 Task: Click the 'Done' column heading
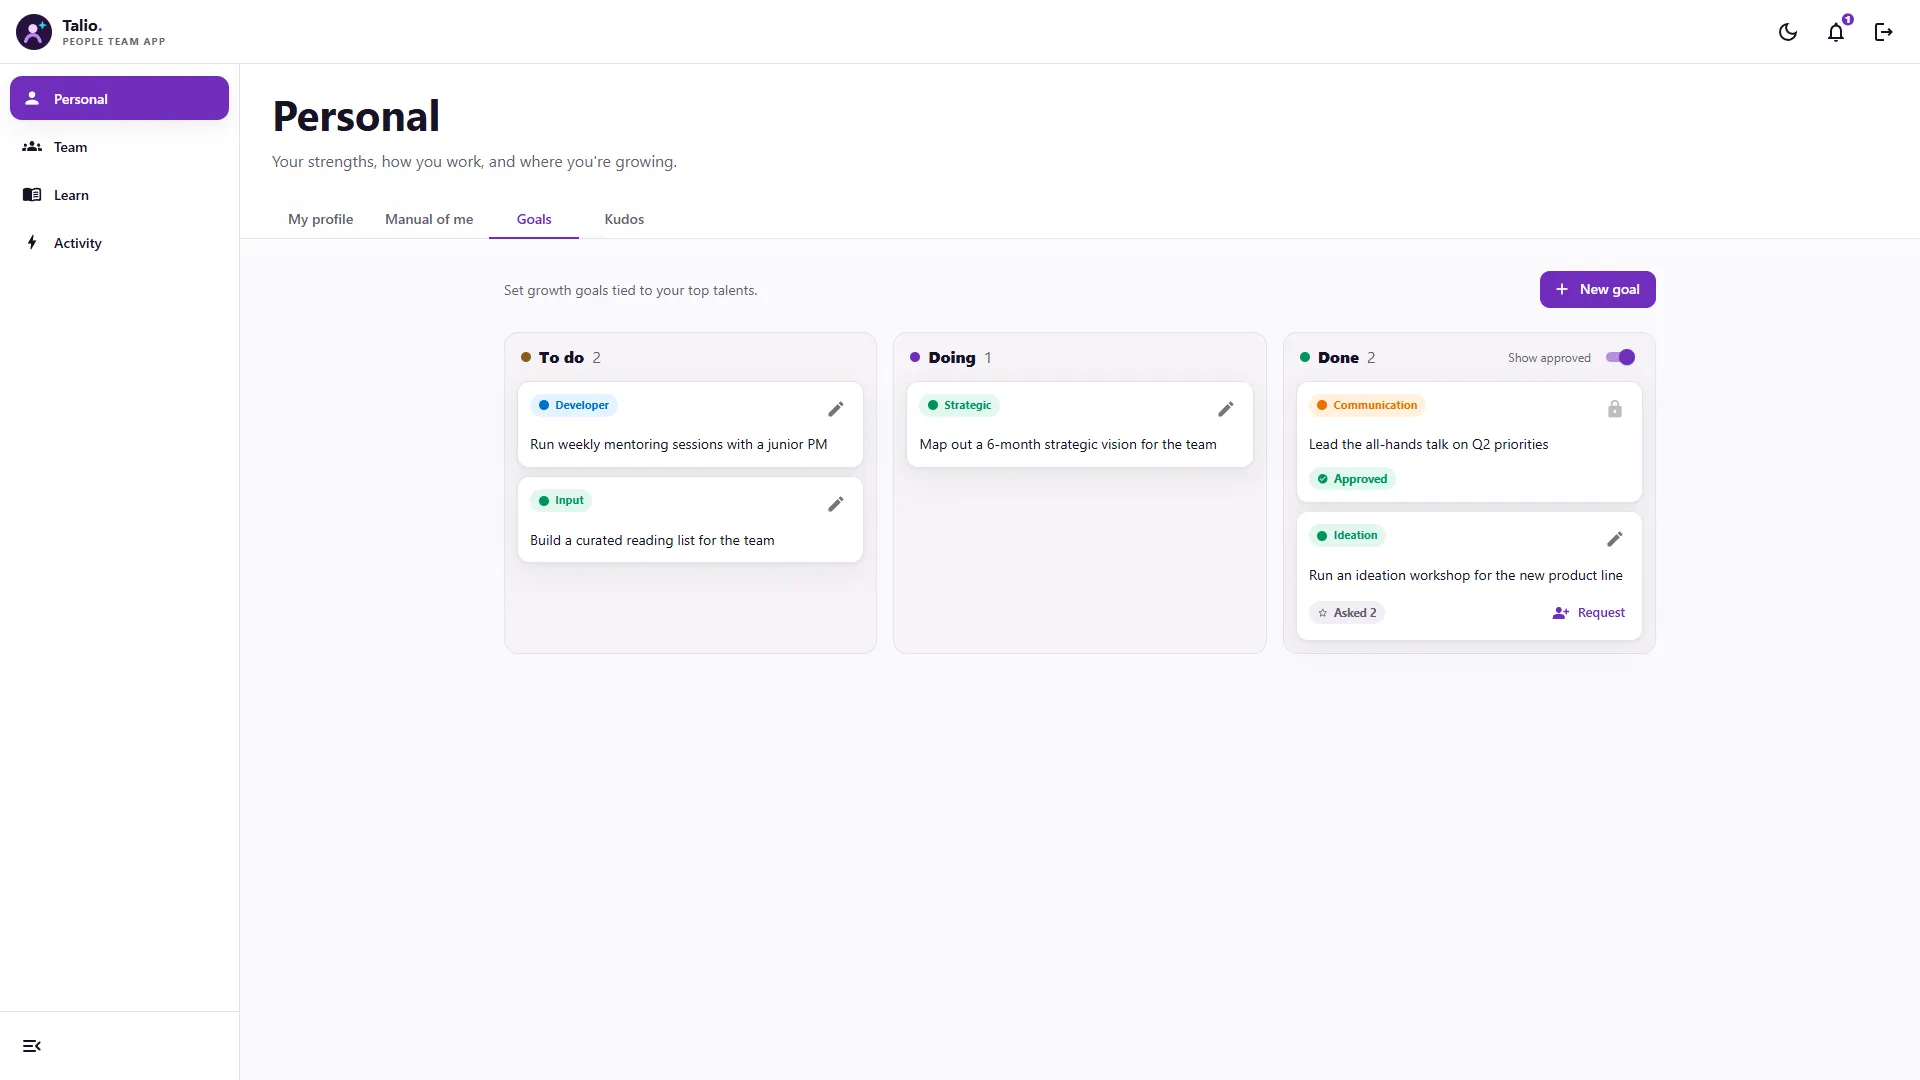(1338, 357)
